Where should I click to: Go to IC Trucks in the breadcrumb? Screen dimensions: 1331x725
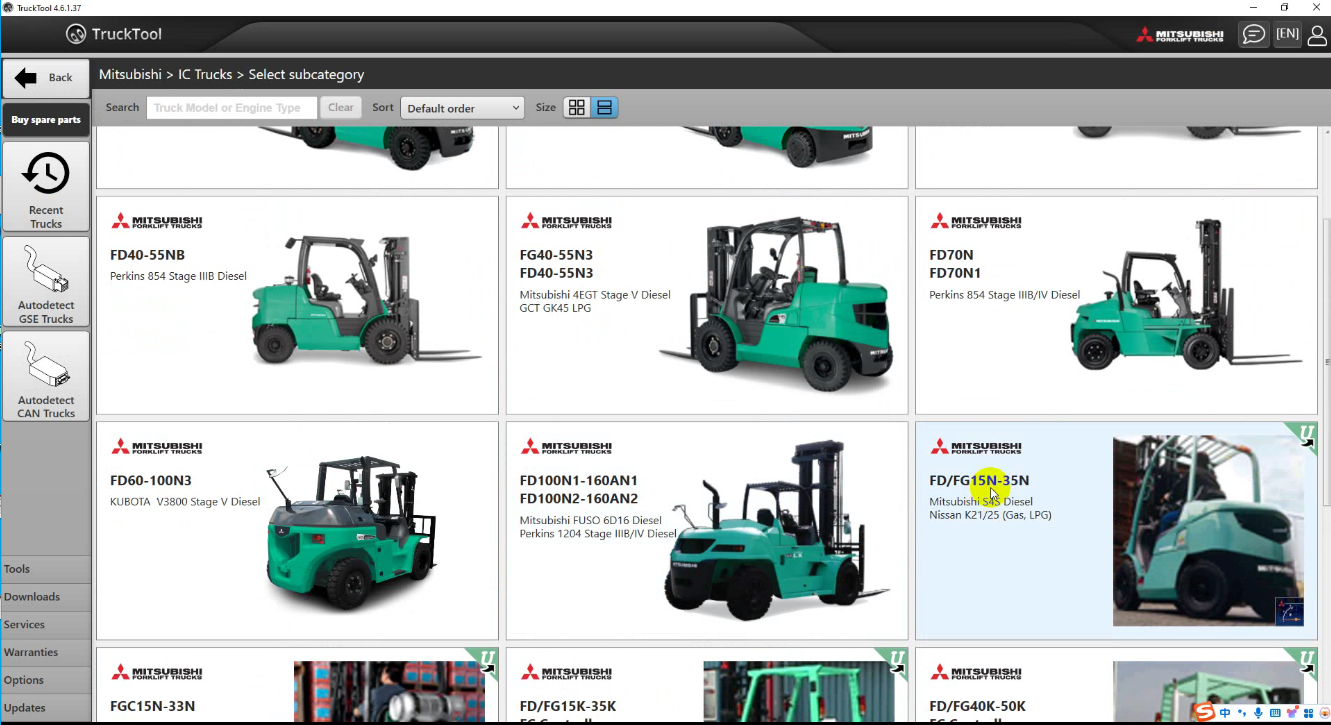[205, 75]
